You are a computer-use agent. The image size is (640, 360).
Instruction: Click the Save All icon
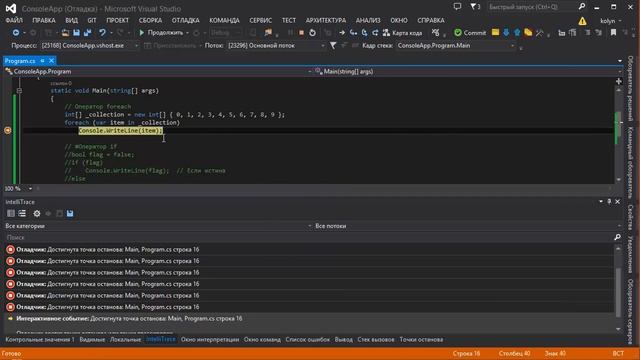[x=87, y=33]
